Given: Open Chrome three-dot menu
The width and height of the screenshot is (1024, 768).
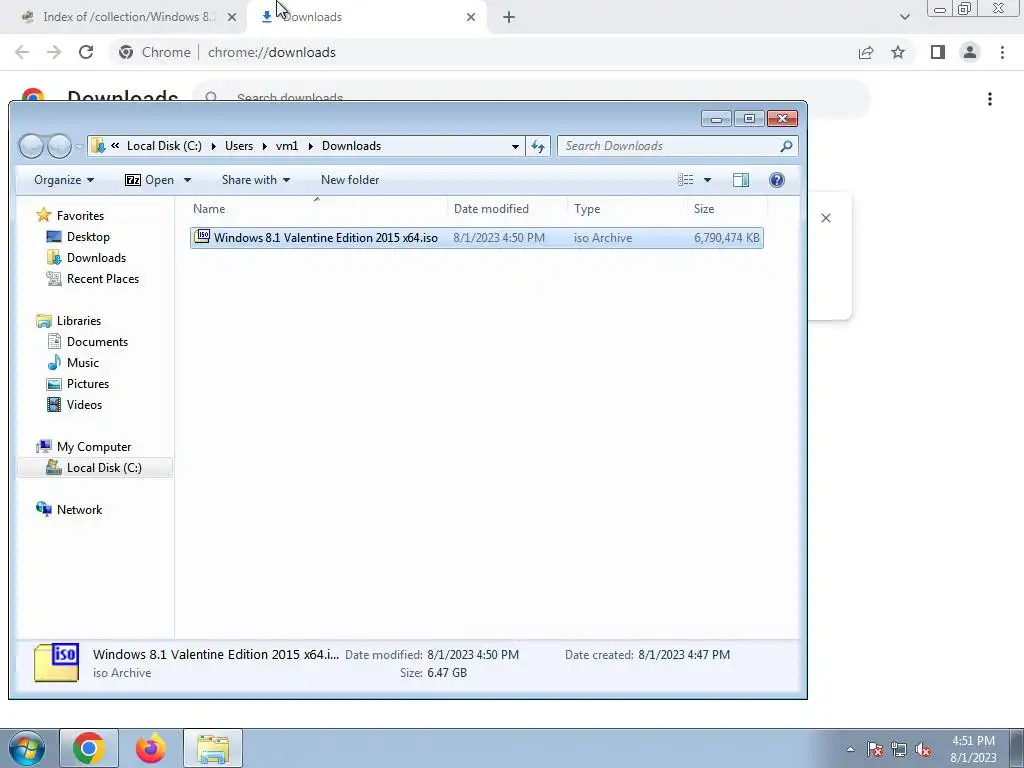Looking at the screenshot, I should click(1002, 52).
